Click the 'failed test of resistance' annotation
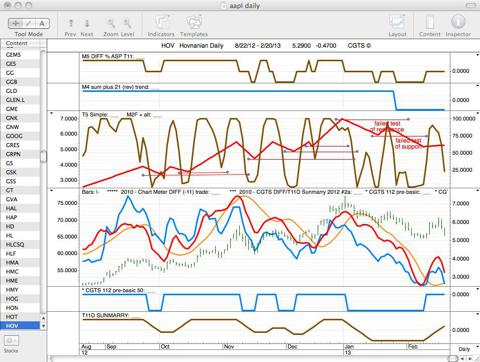This screenshot has width=480, height=362. click(x=387, y=126)
